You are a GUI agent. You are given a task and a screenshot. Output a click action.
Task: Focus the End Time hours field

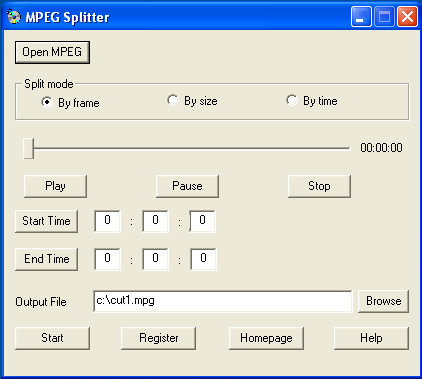pos(108,259)
